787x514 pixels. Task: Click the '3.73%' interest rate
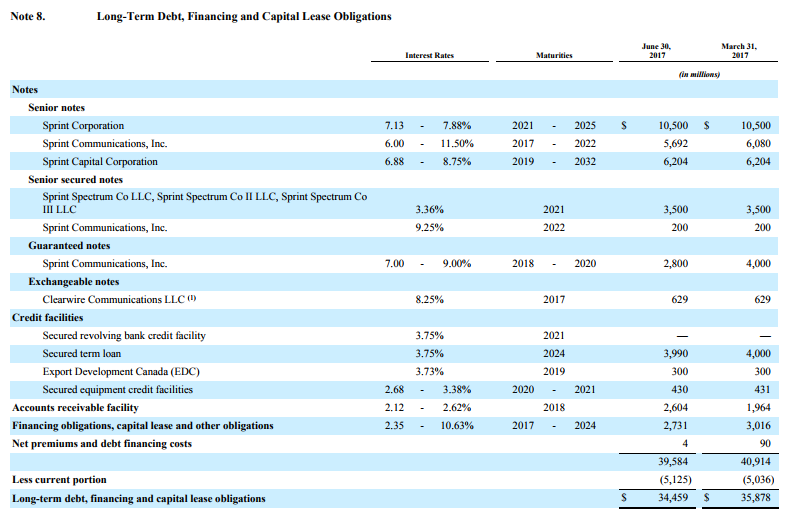(x=429, y=372)
